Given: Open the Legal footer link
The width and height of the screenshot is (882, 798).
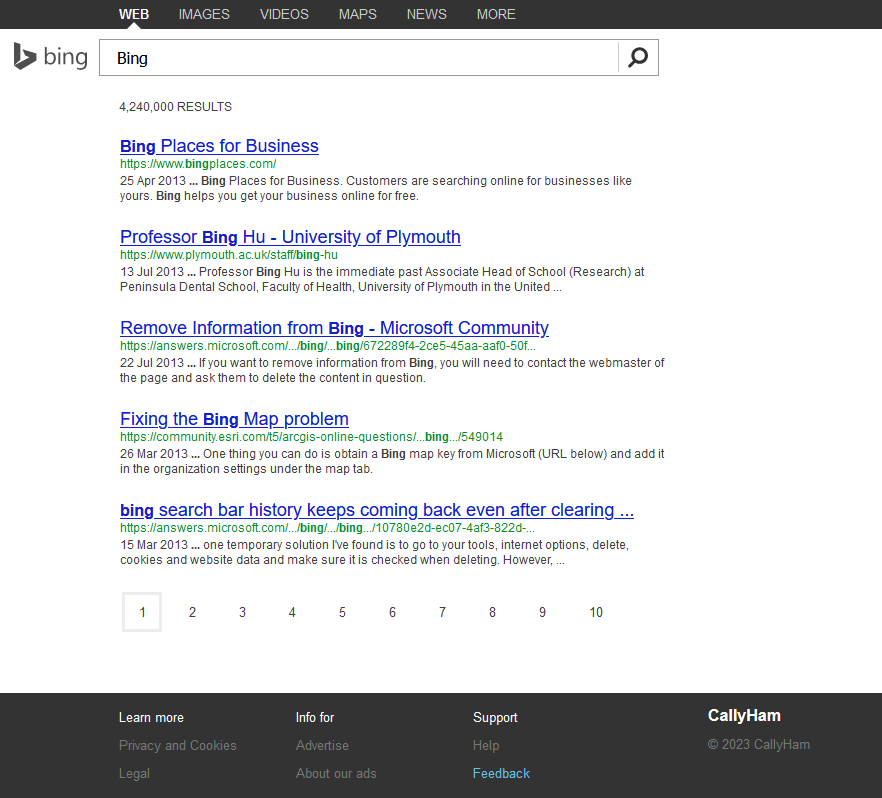Looking at the screenshot, I should (x=134, y=773).
